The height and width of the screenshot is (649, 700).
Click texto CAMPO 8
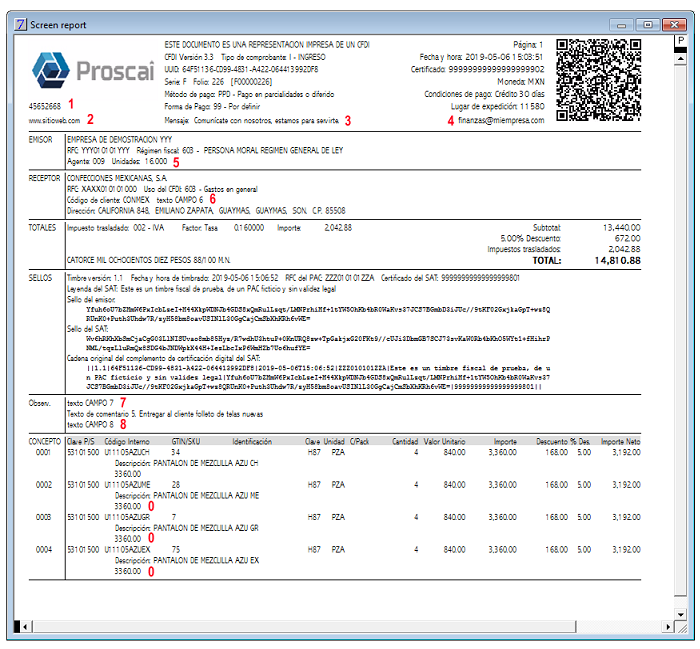point(90,424)
